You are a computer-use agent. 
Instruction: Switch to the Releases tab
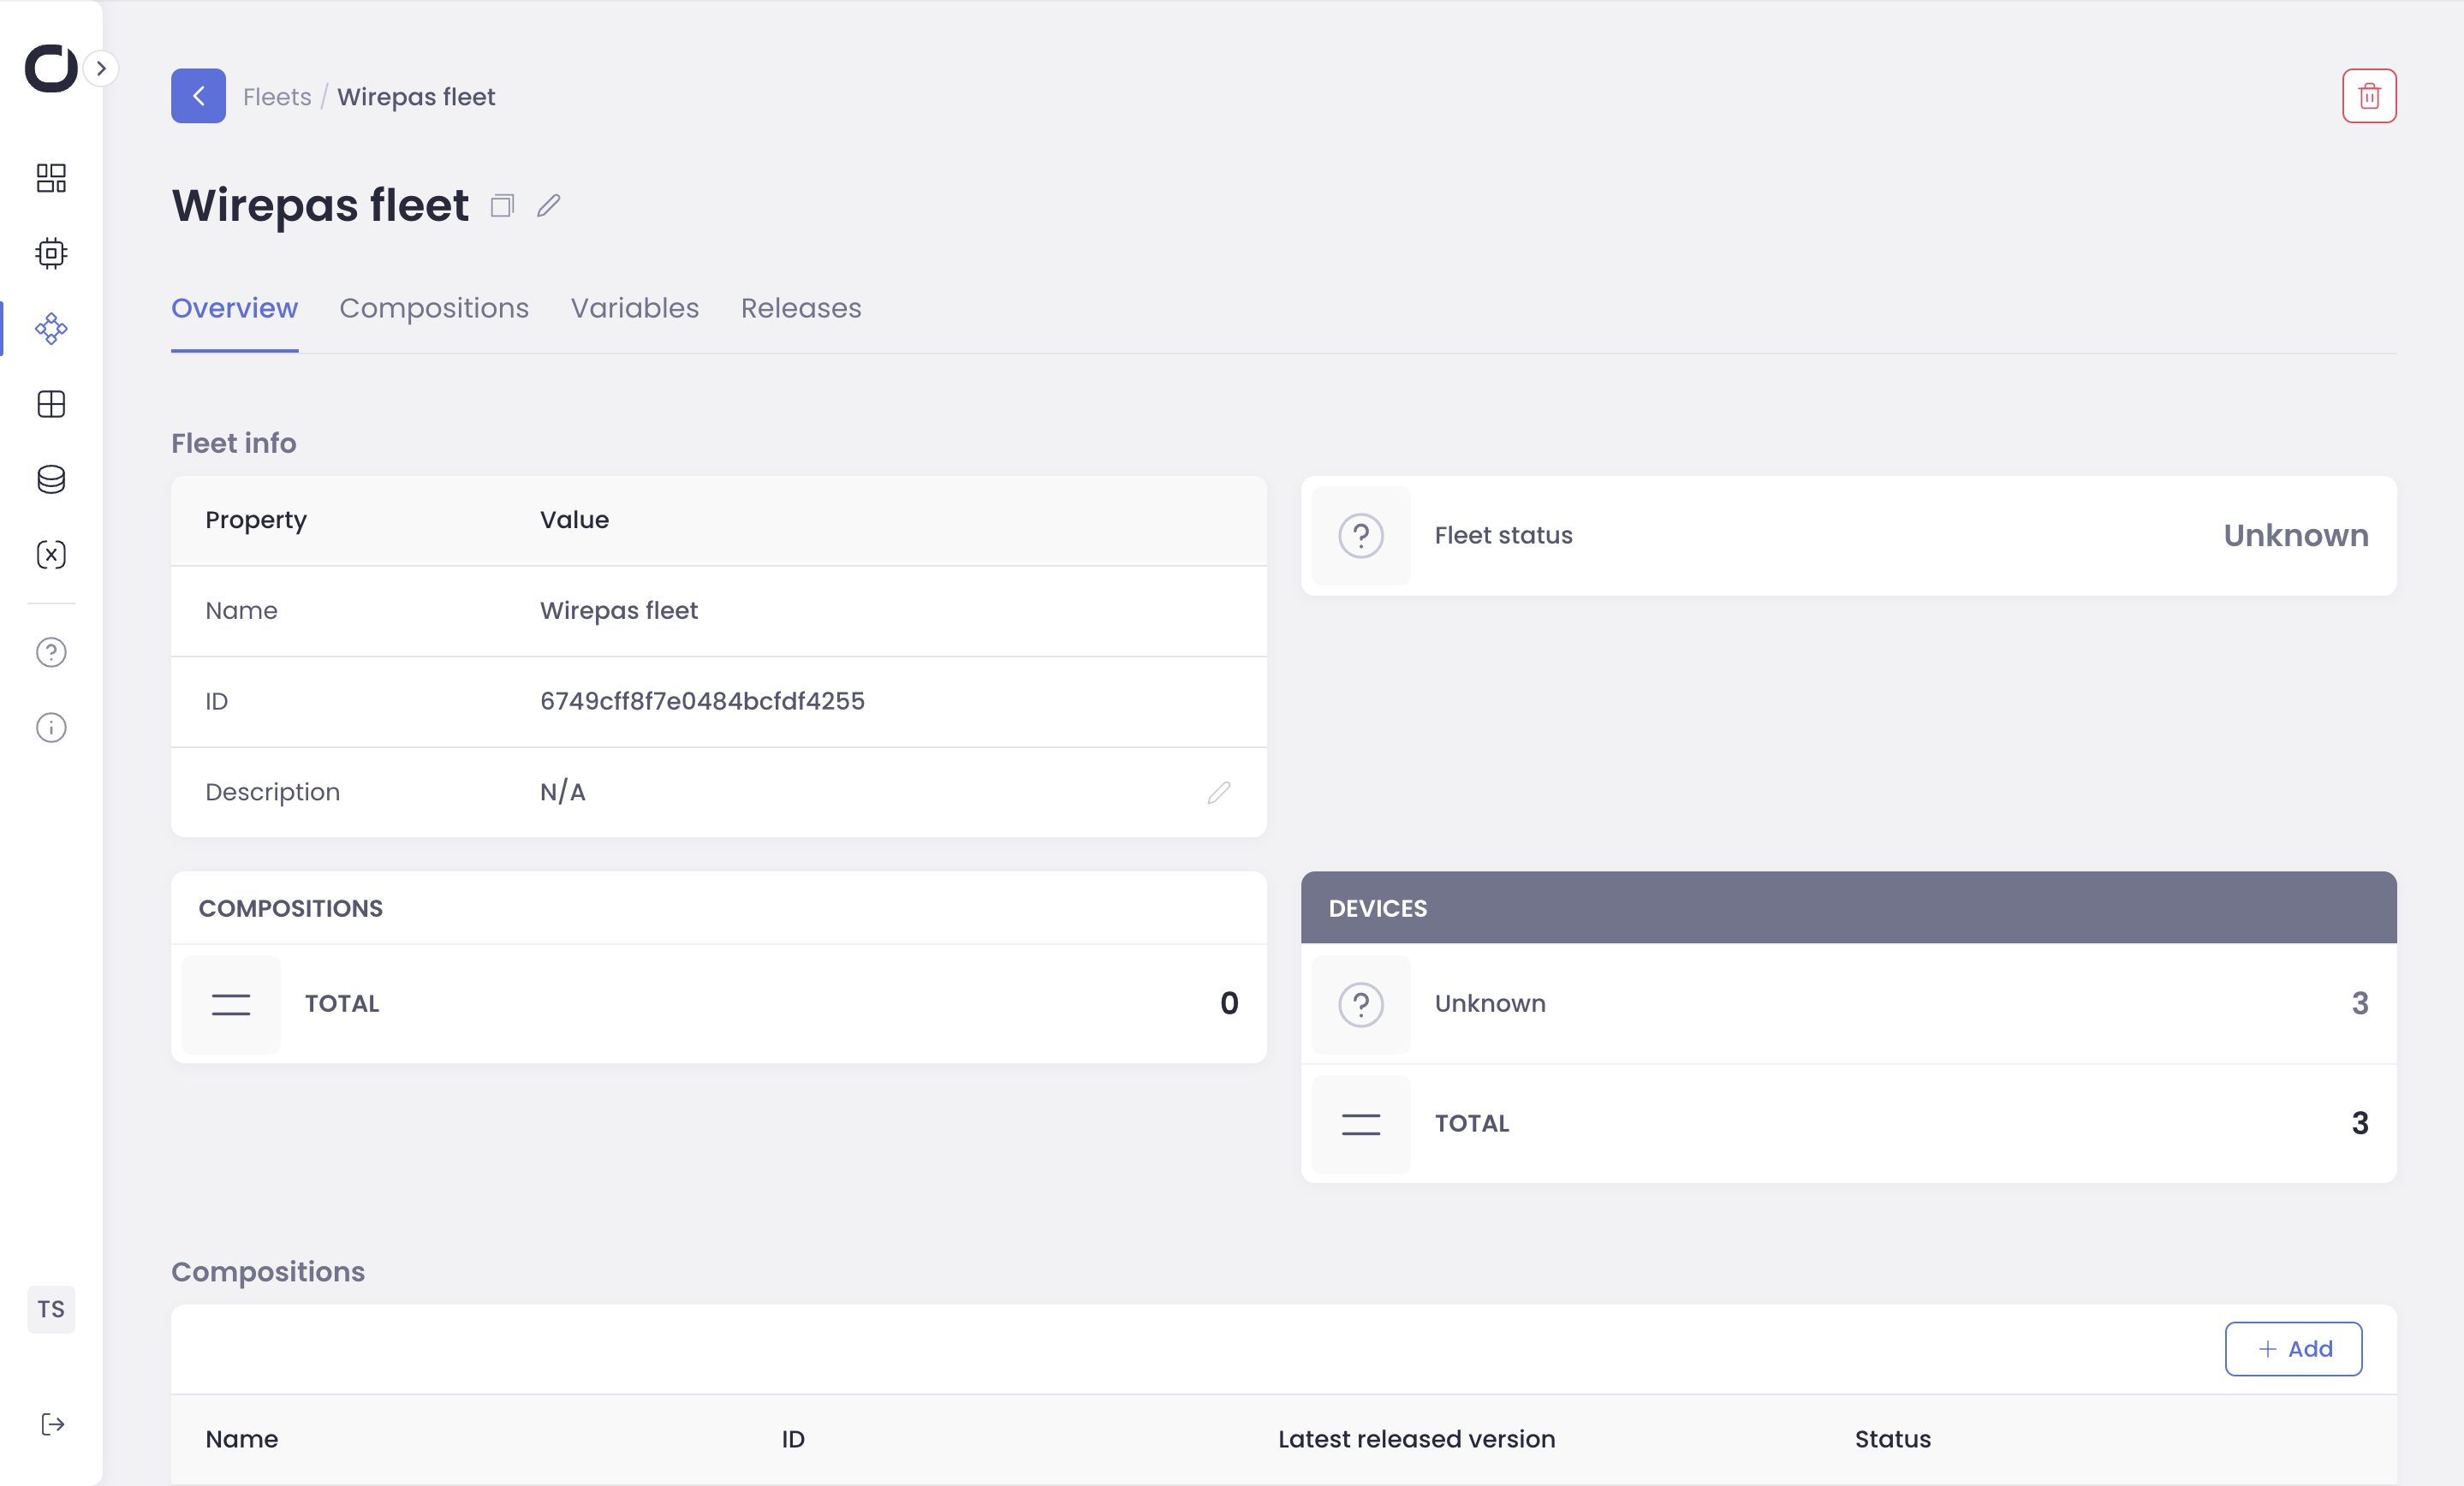(800, 308)
